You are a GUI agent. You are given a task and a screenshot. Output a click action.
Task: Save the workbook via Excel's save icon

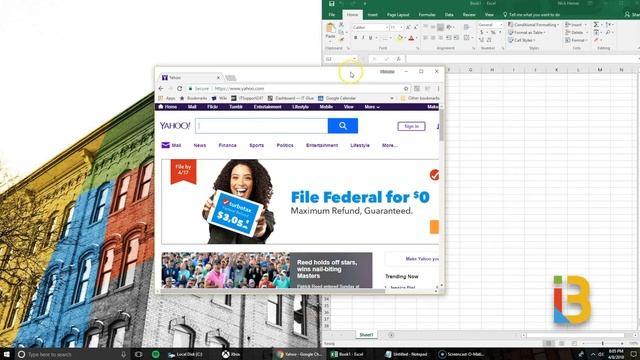click(x=332, y=4)
